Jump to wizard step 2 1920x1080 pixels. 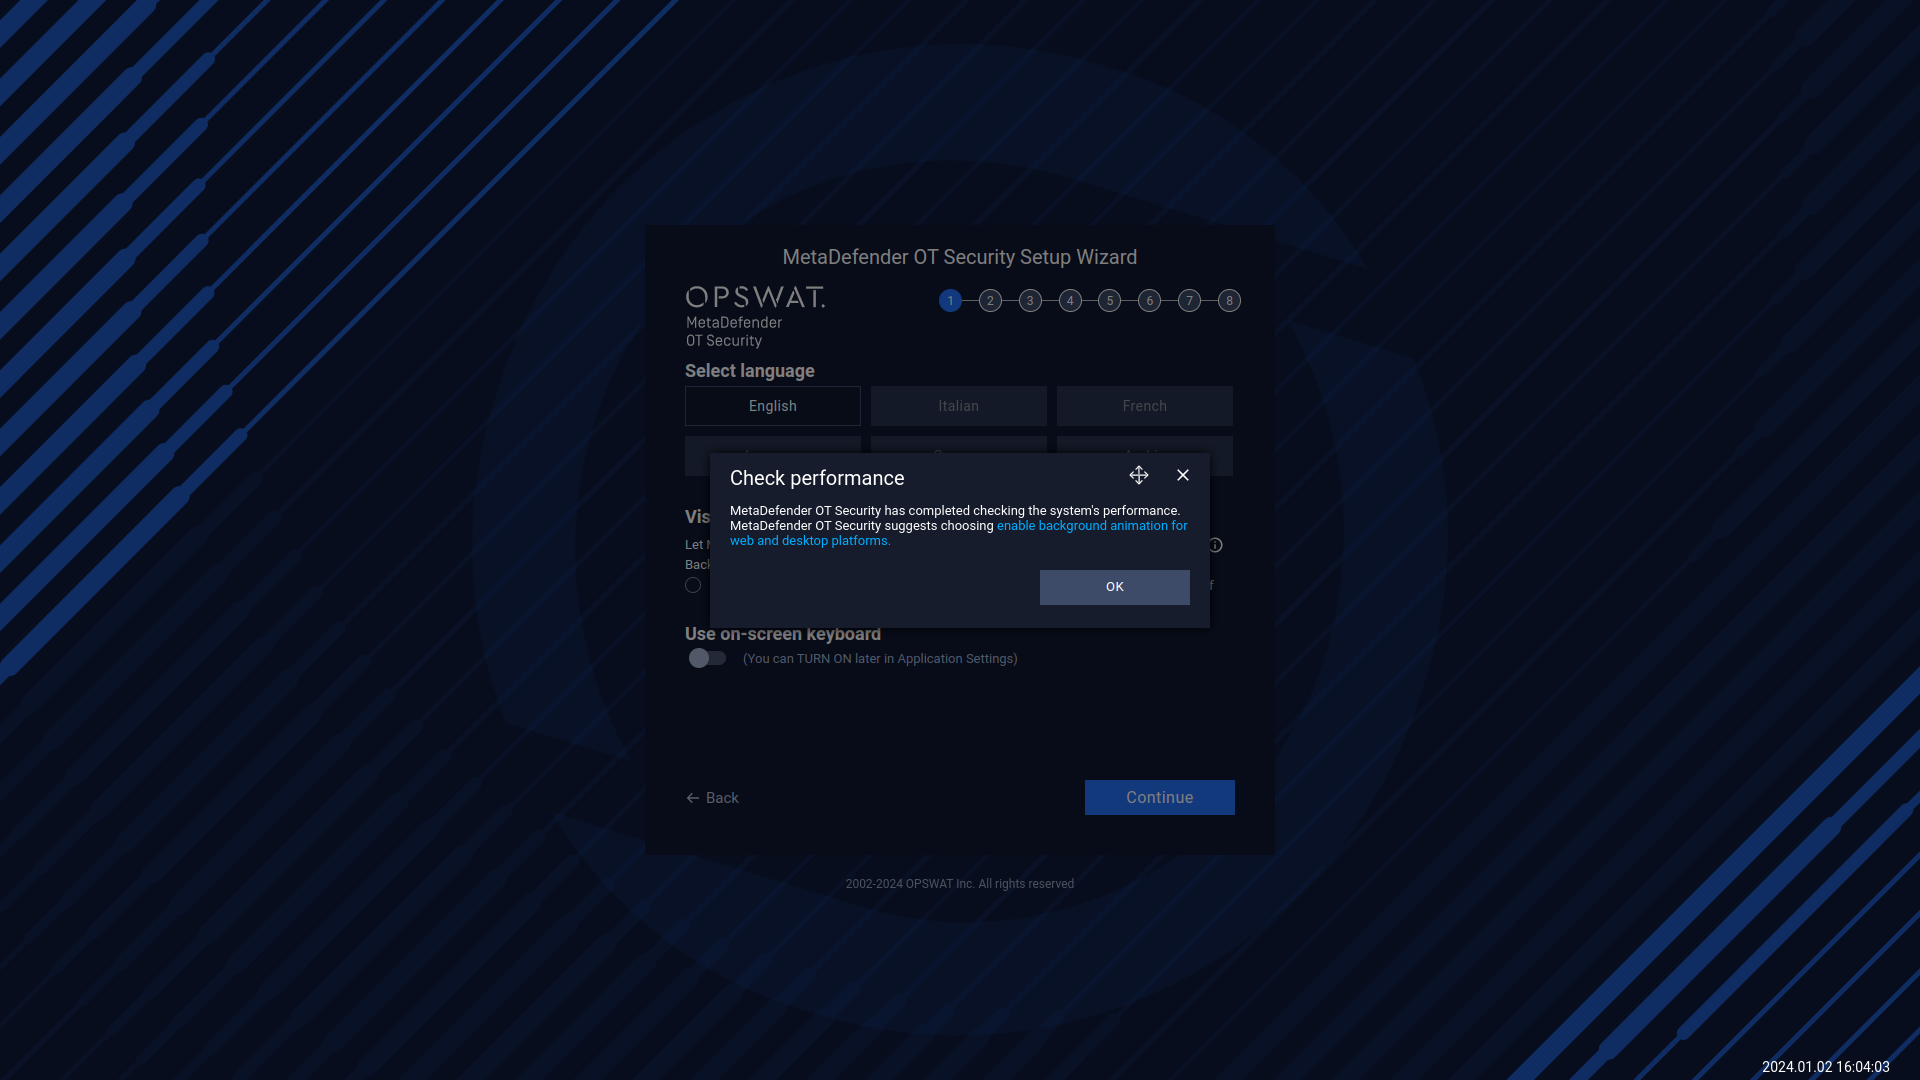[x=990, y=301]
